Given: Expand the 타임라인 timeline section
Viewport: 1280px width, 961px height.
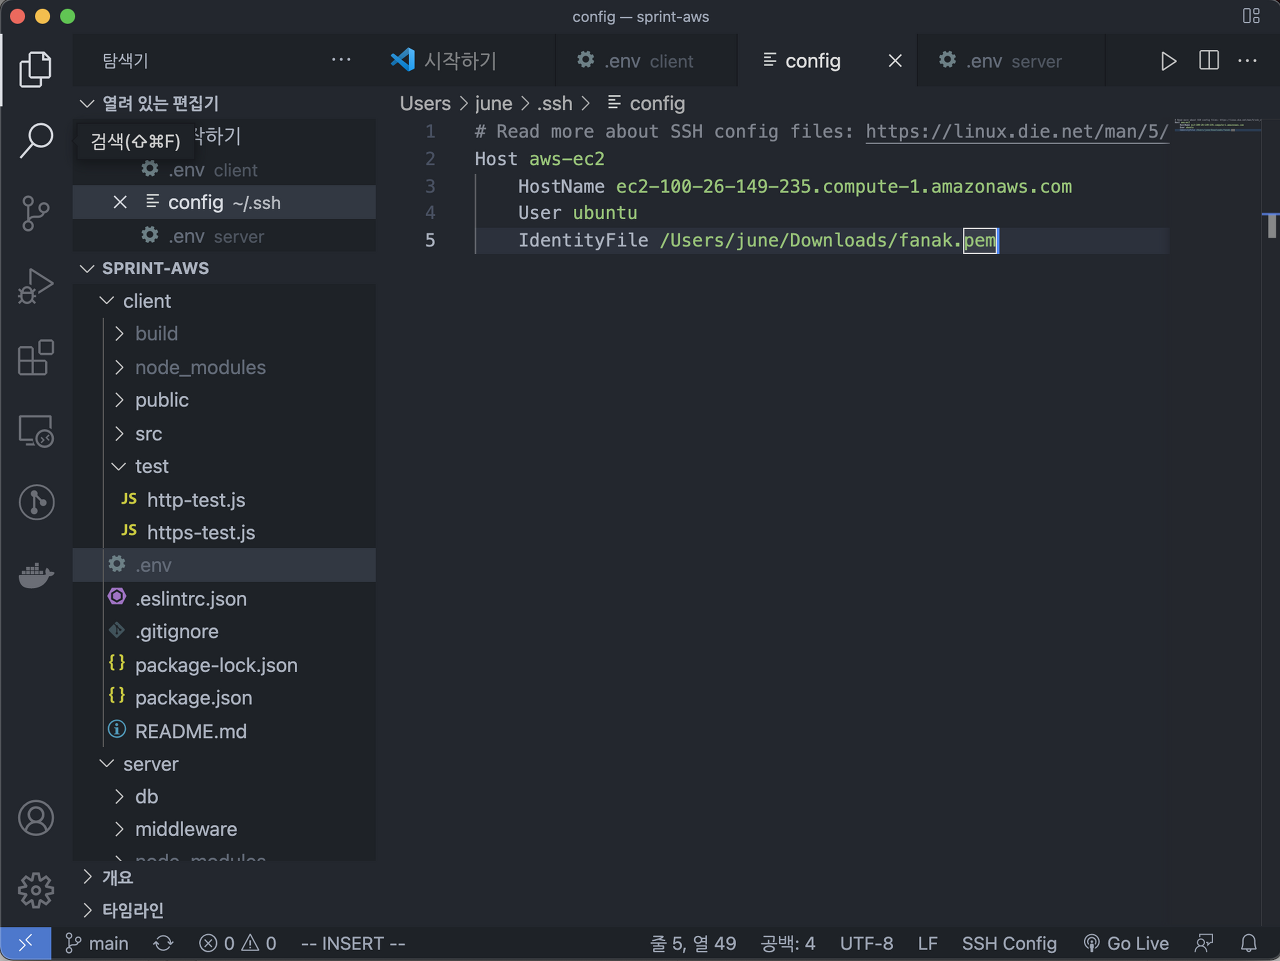Looking at the screenshot, I should pyautogui.click(x=225, y=910).
